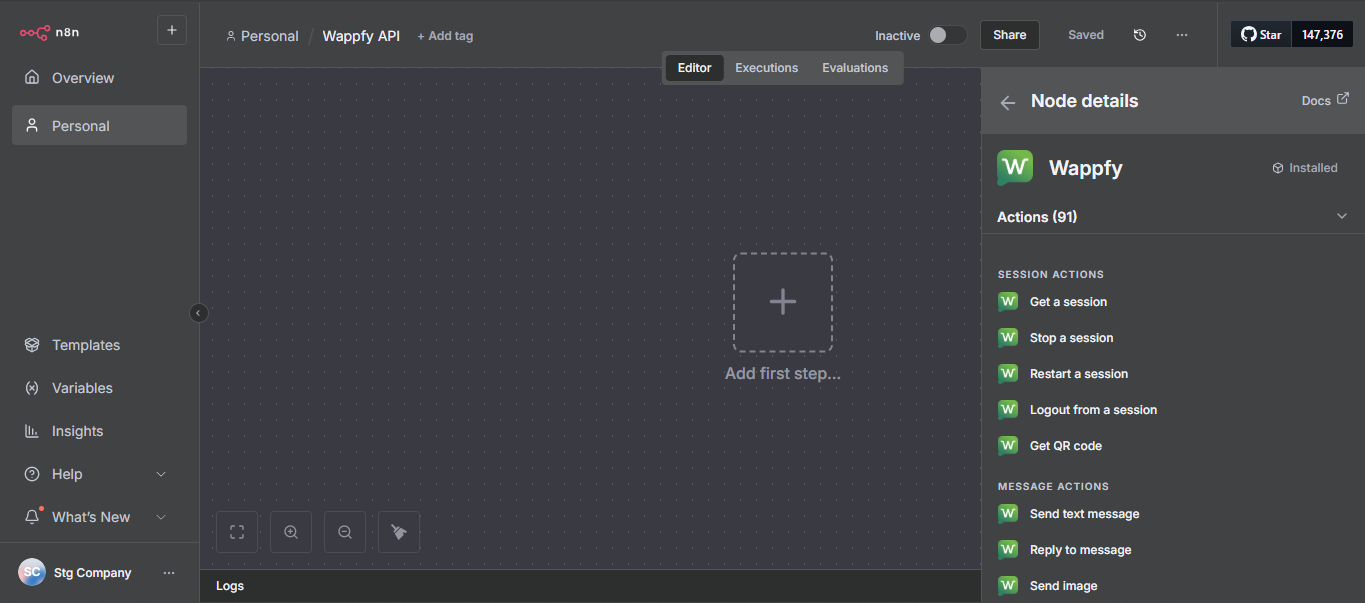Image resolution: width=1365 pixels, height=603 pixels.
Task: Click the Message Actions heading
Action: 1053,486
